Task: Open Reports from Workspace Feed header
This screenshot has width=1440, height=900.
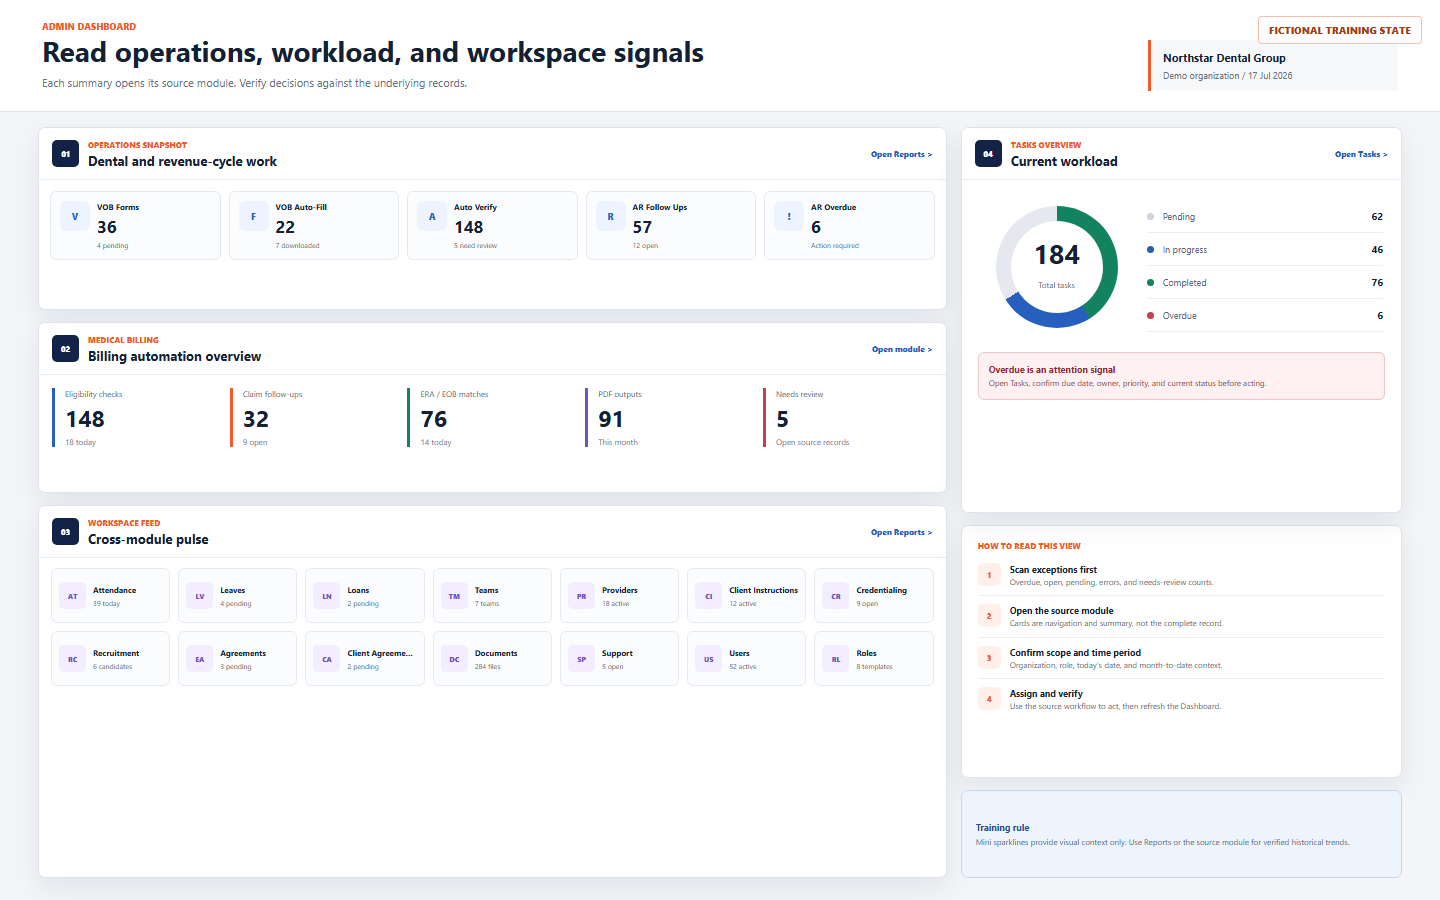Action: [901, 532]
